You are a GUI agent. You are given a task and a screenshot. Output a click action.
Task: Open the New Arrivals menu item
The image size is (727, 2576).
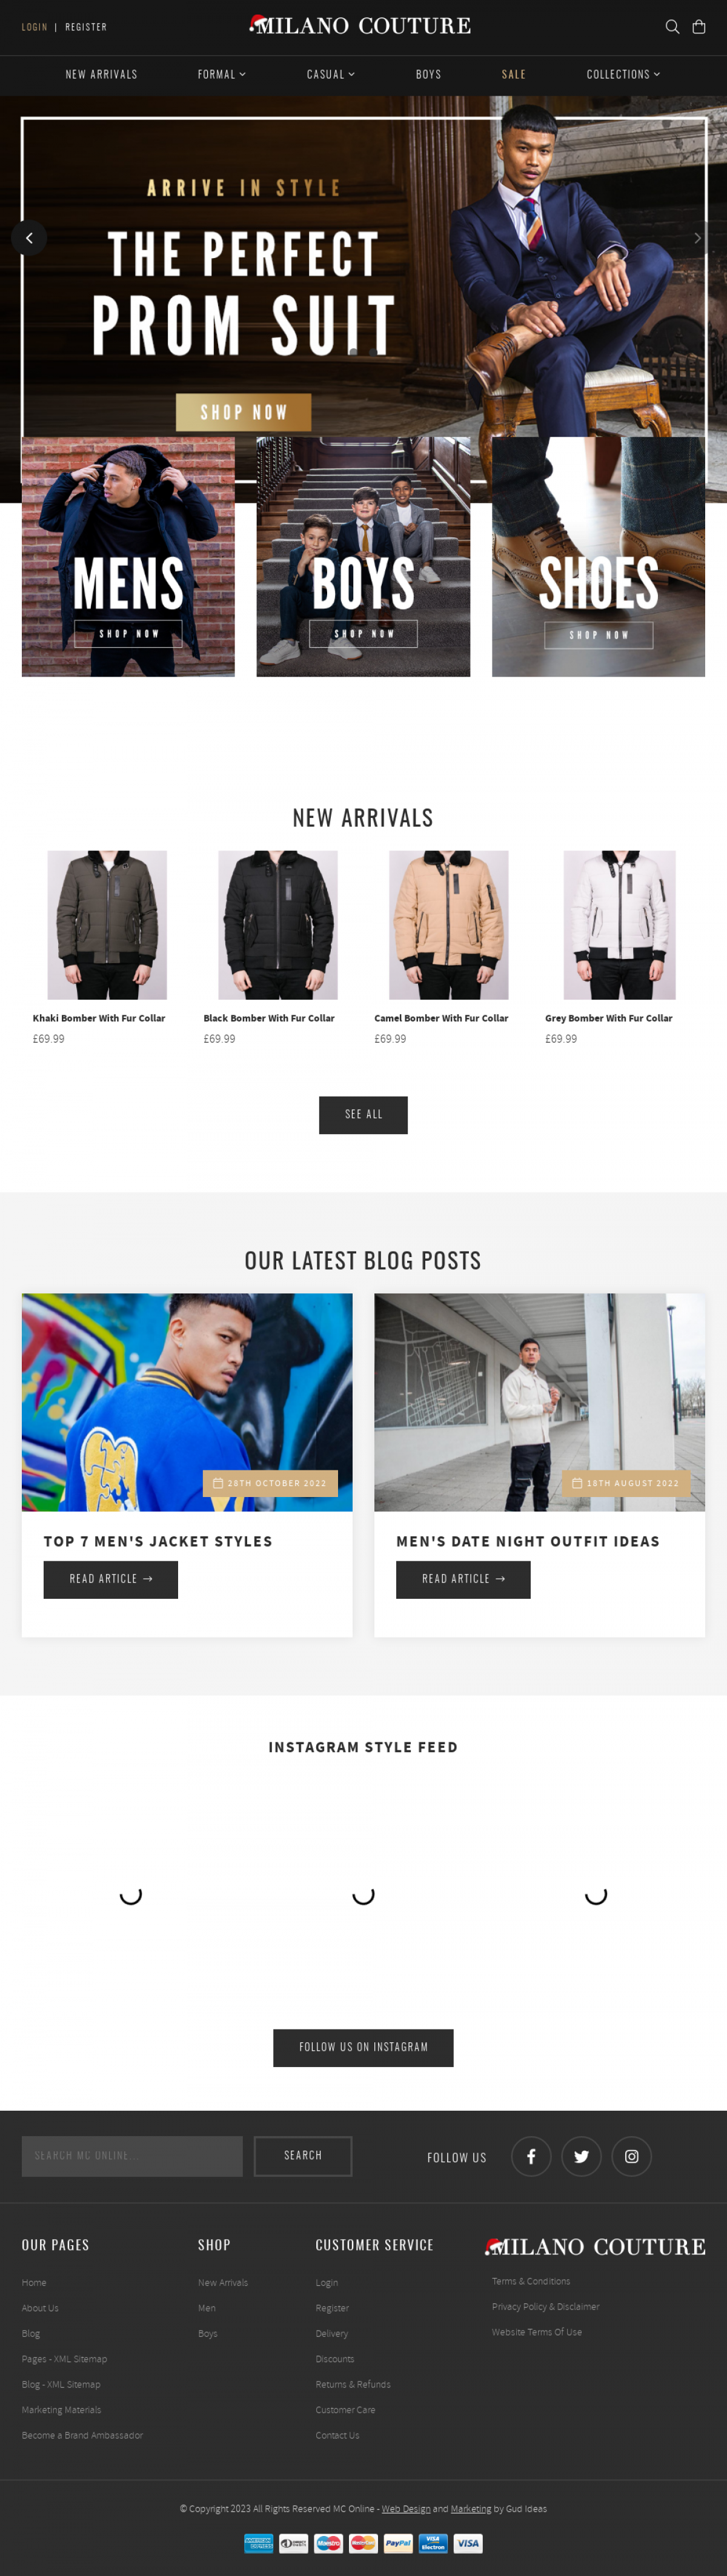[101, 75]
